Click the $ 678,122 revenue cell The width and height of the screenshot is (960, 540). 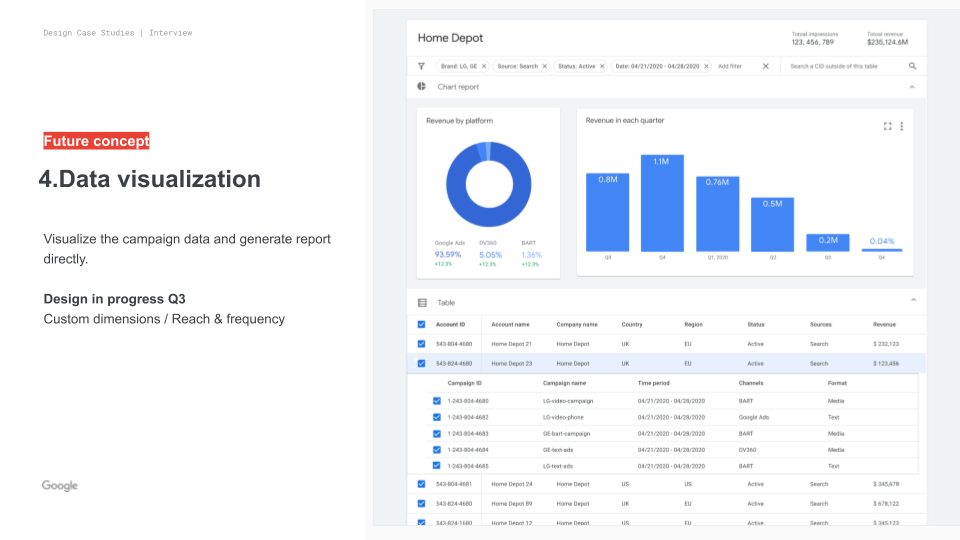pos(886,504)
